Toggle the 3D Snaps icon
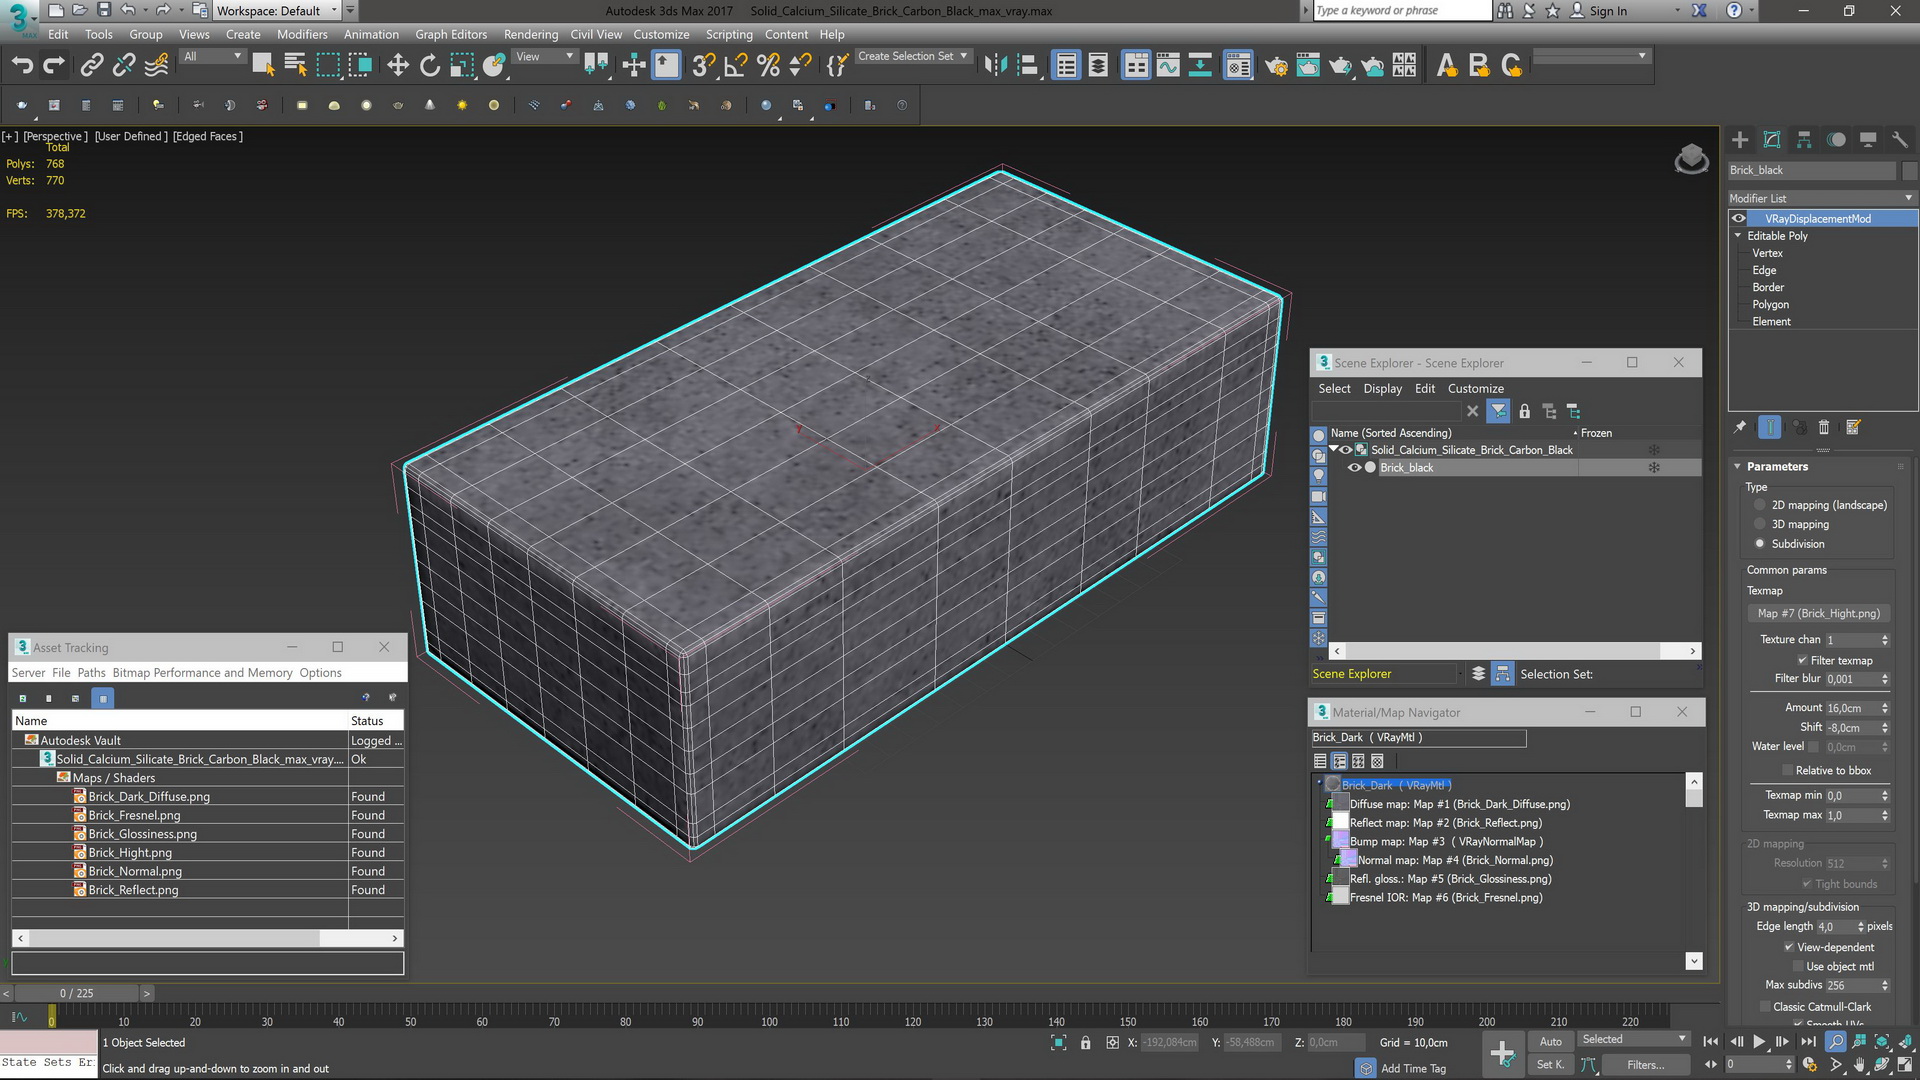 pyautogui.click(x=703, y=66)
